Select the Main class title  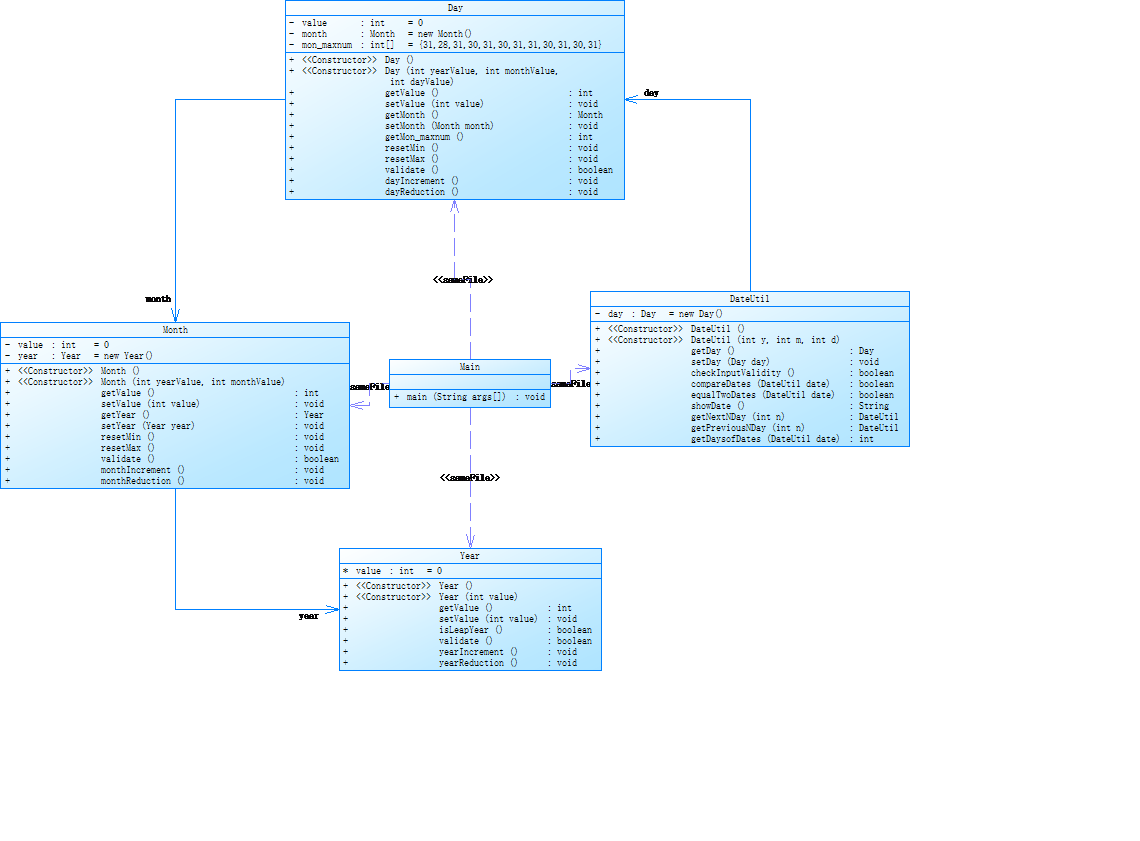[470, 367]
